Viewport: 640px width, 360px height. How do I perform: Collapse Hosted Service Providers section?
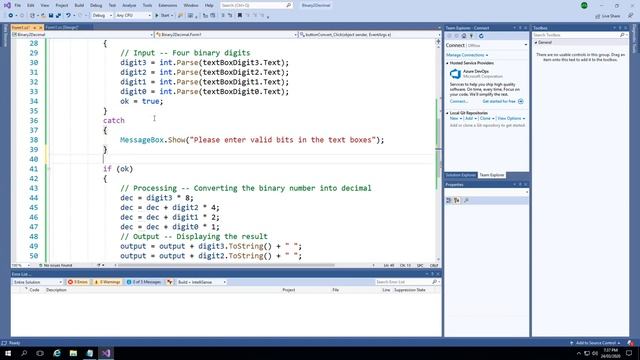coord(447,63)
